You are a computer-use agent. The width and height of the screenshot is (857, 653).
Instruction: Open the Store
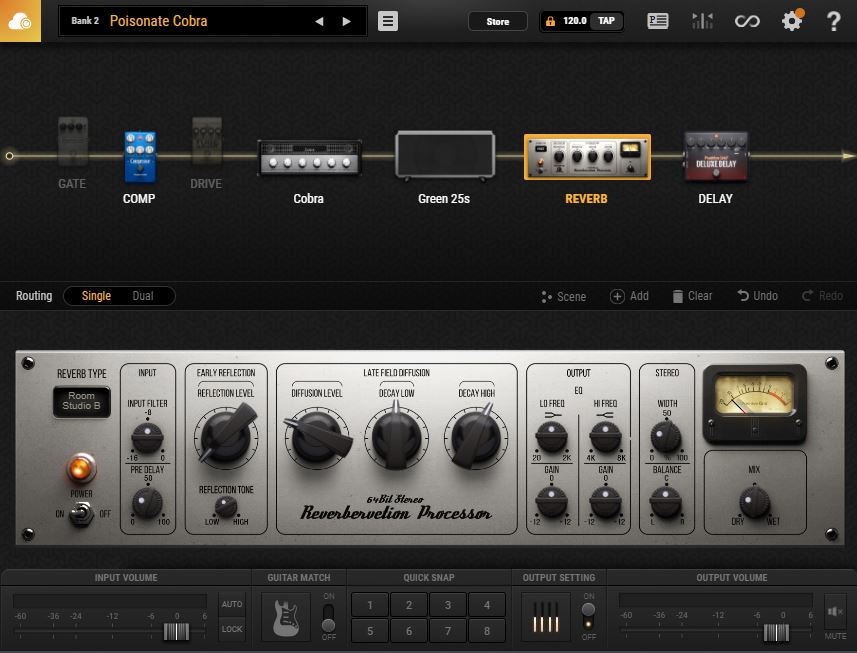(x=497, y=20)
